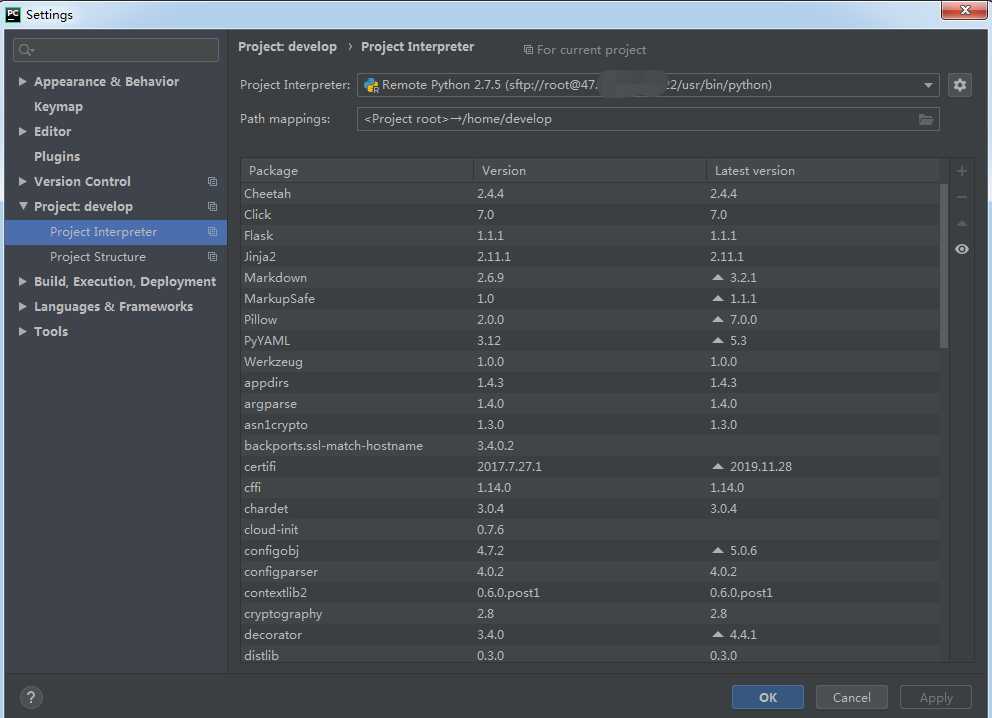Sort by Latest version column header

tap(822, 171)
